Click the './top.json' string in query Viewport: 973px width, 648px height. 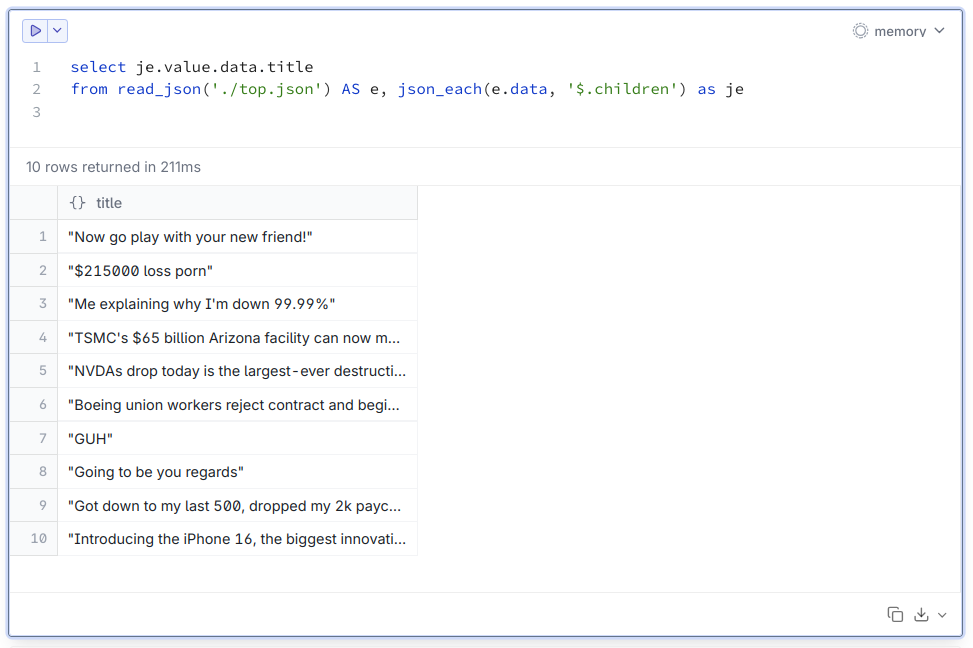[x=266, y=89]
